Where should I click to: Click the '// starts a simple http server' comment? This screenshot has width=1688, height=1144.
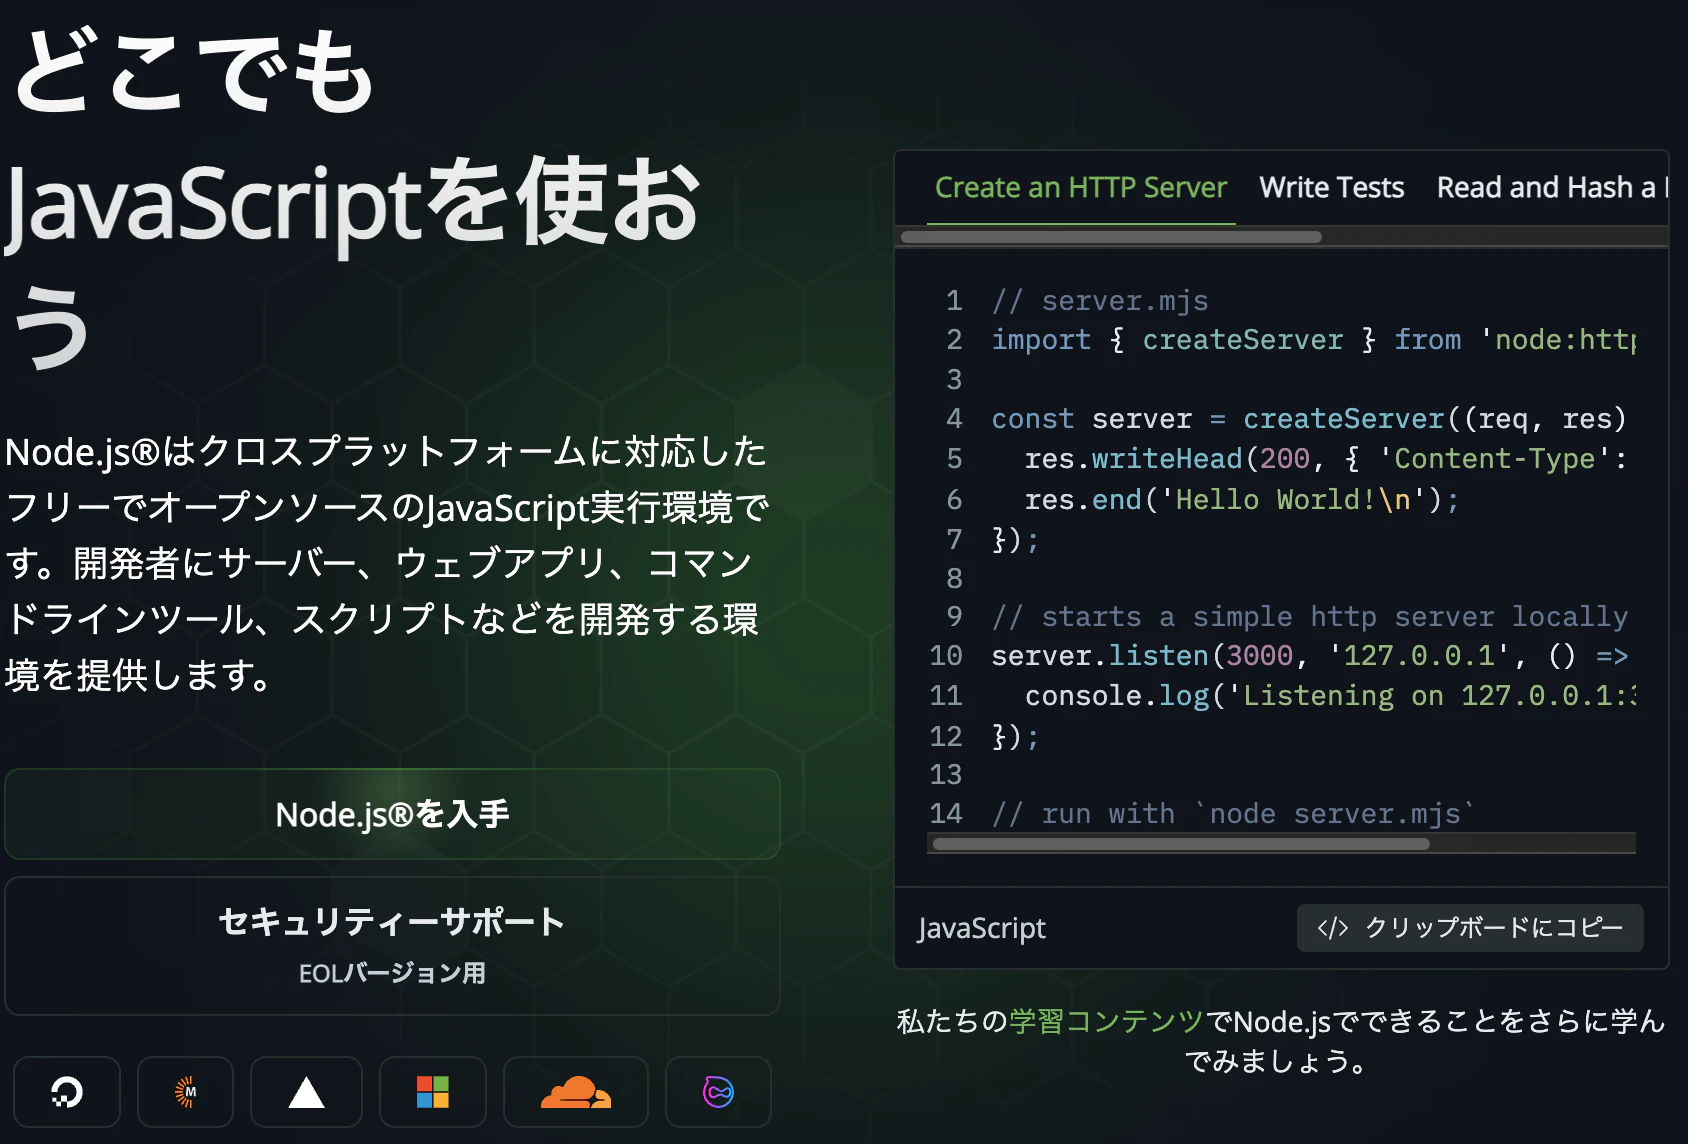[1310, 617]
